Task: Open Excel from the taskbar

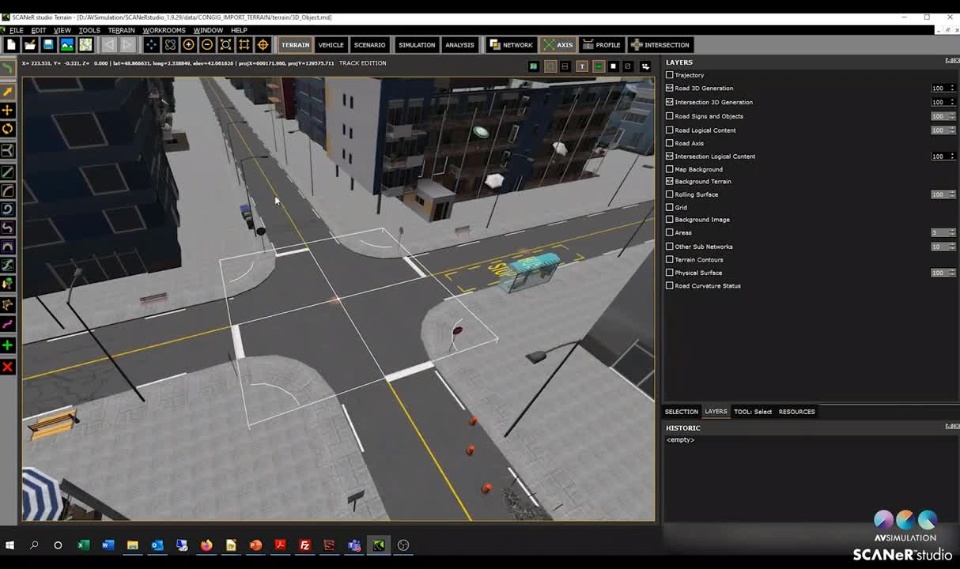Action: [x=83, y=545]
